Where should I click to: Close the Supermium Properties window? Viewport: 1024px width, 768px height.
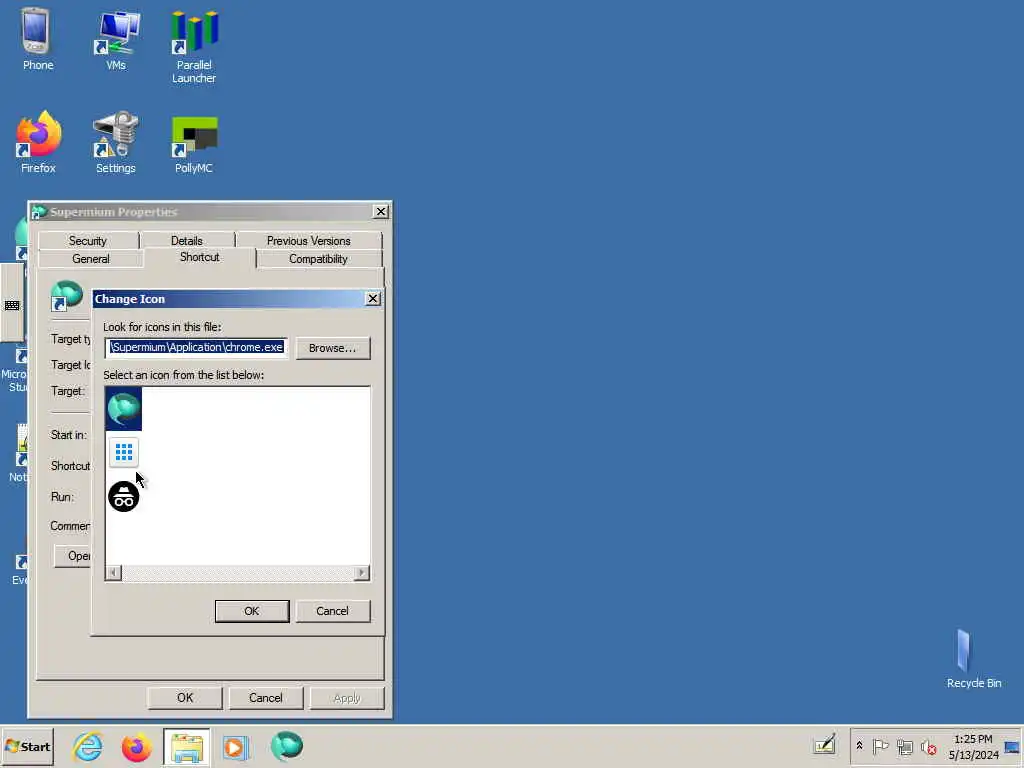pos(381,211)
